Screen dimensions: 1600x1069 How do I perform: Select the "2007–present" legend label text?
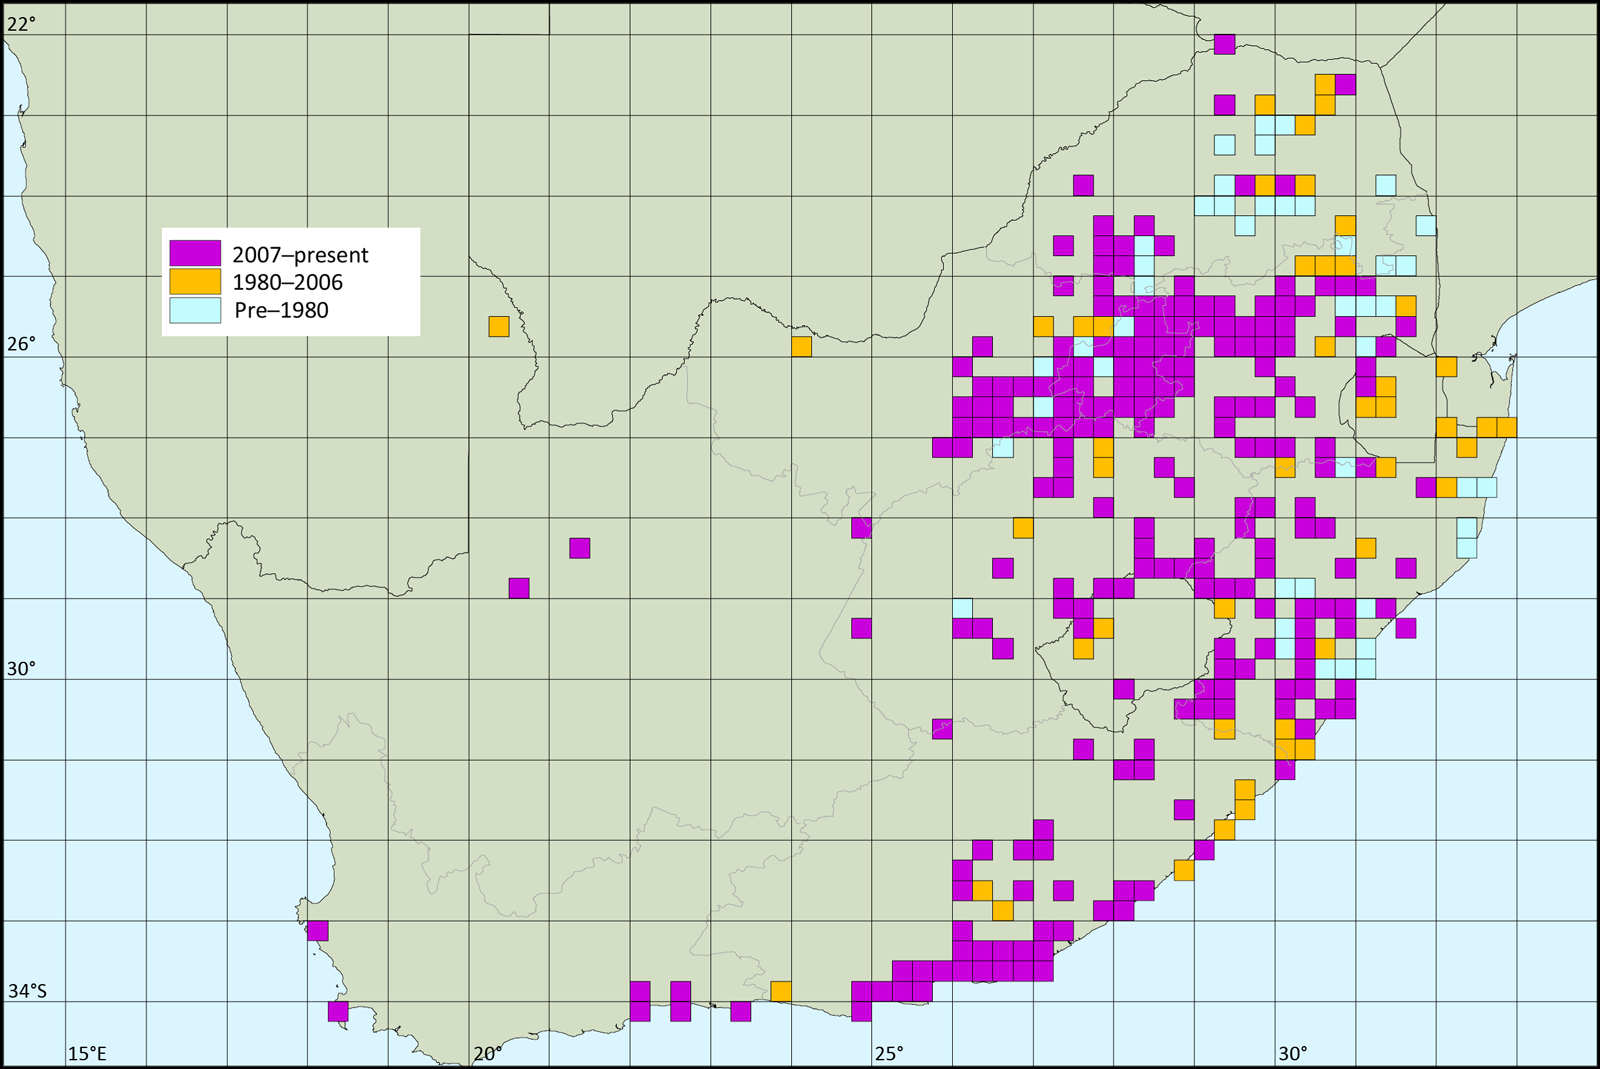click(300, 255)
